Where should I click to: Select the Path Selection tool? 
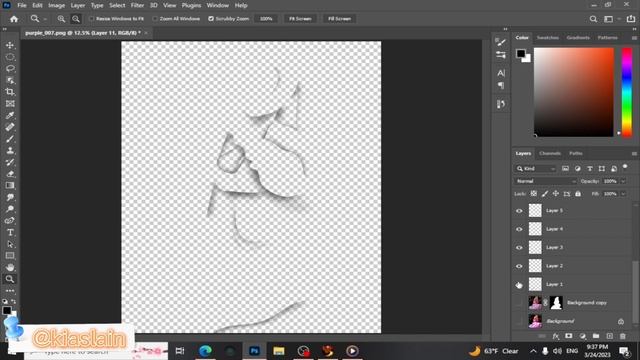coord(10,244)
